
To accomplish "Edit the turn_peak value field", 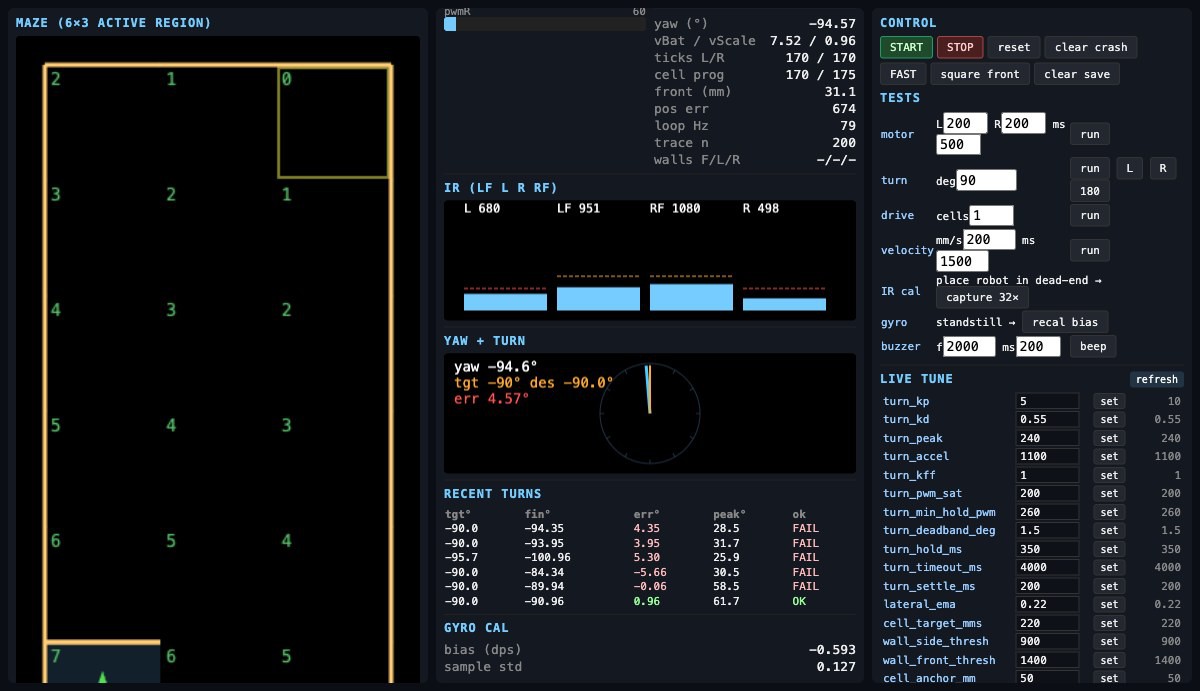I will [1047, 438].
